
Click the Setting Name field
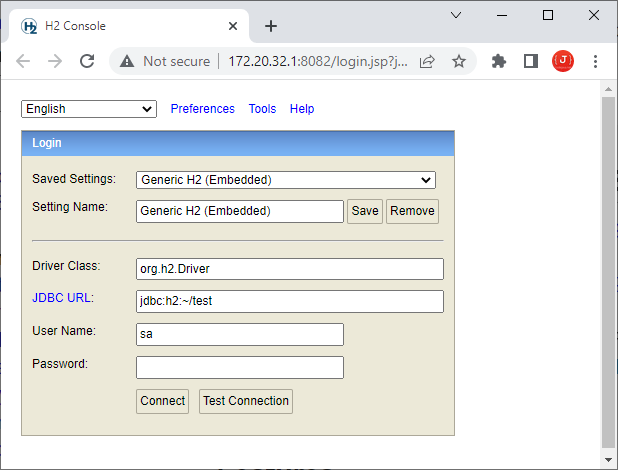(x=240, y=211)
